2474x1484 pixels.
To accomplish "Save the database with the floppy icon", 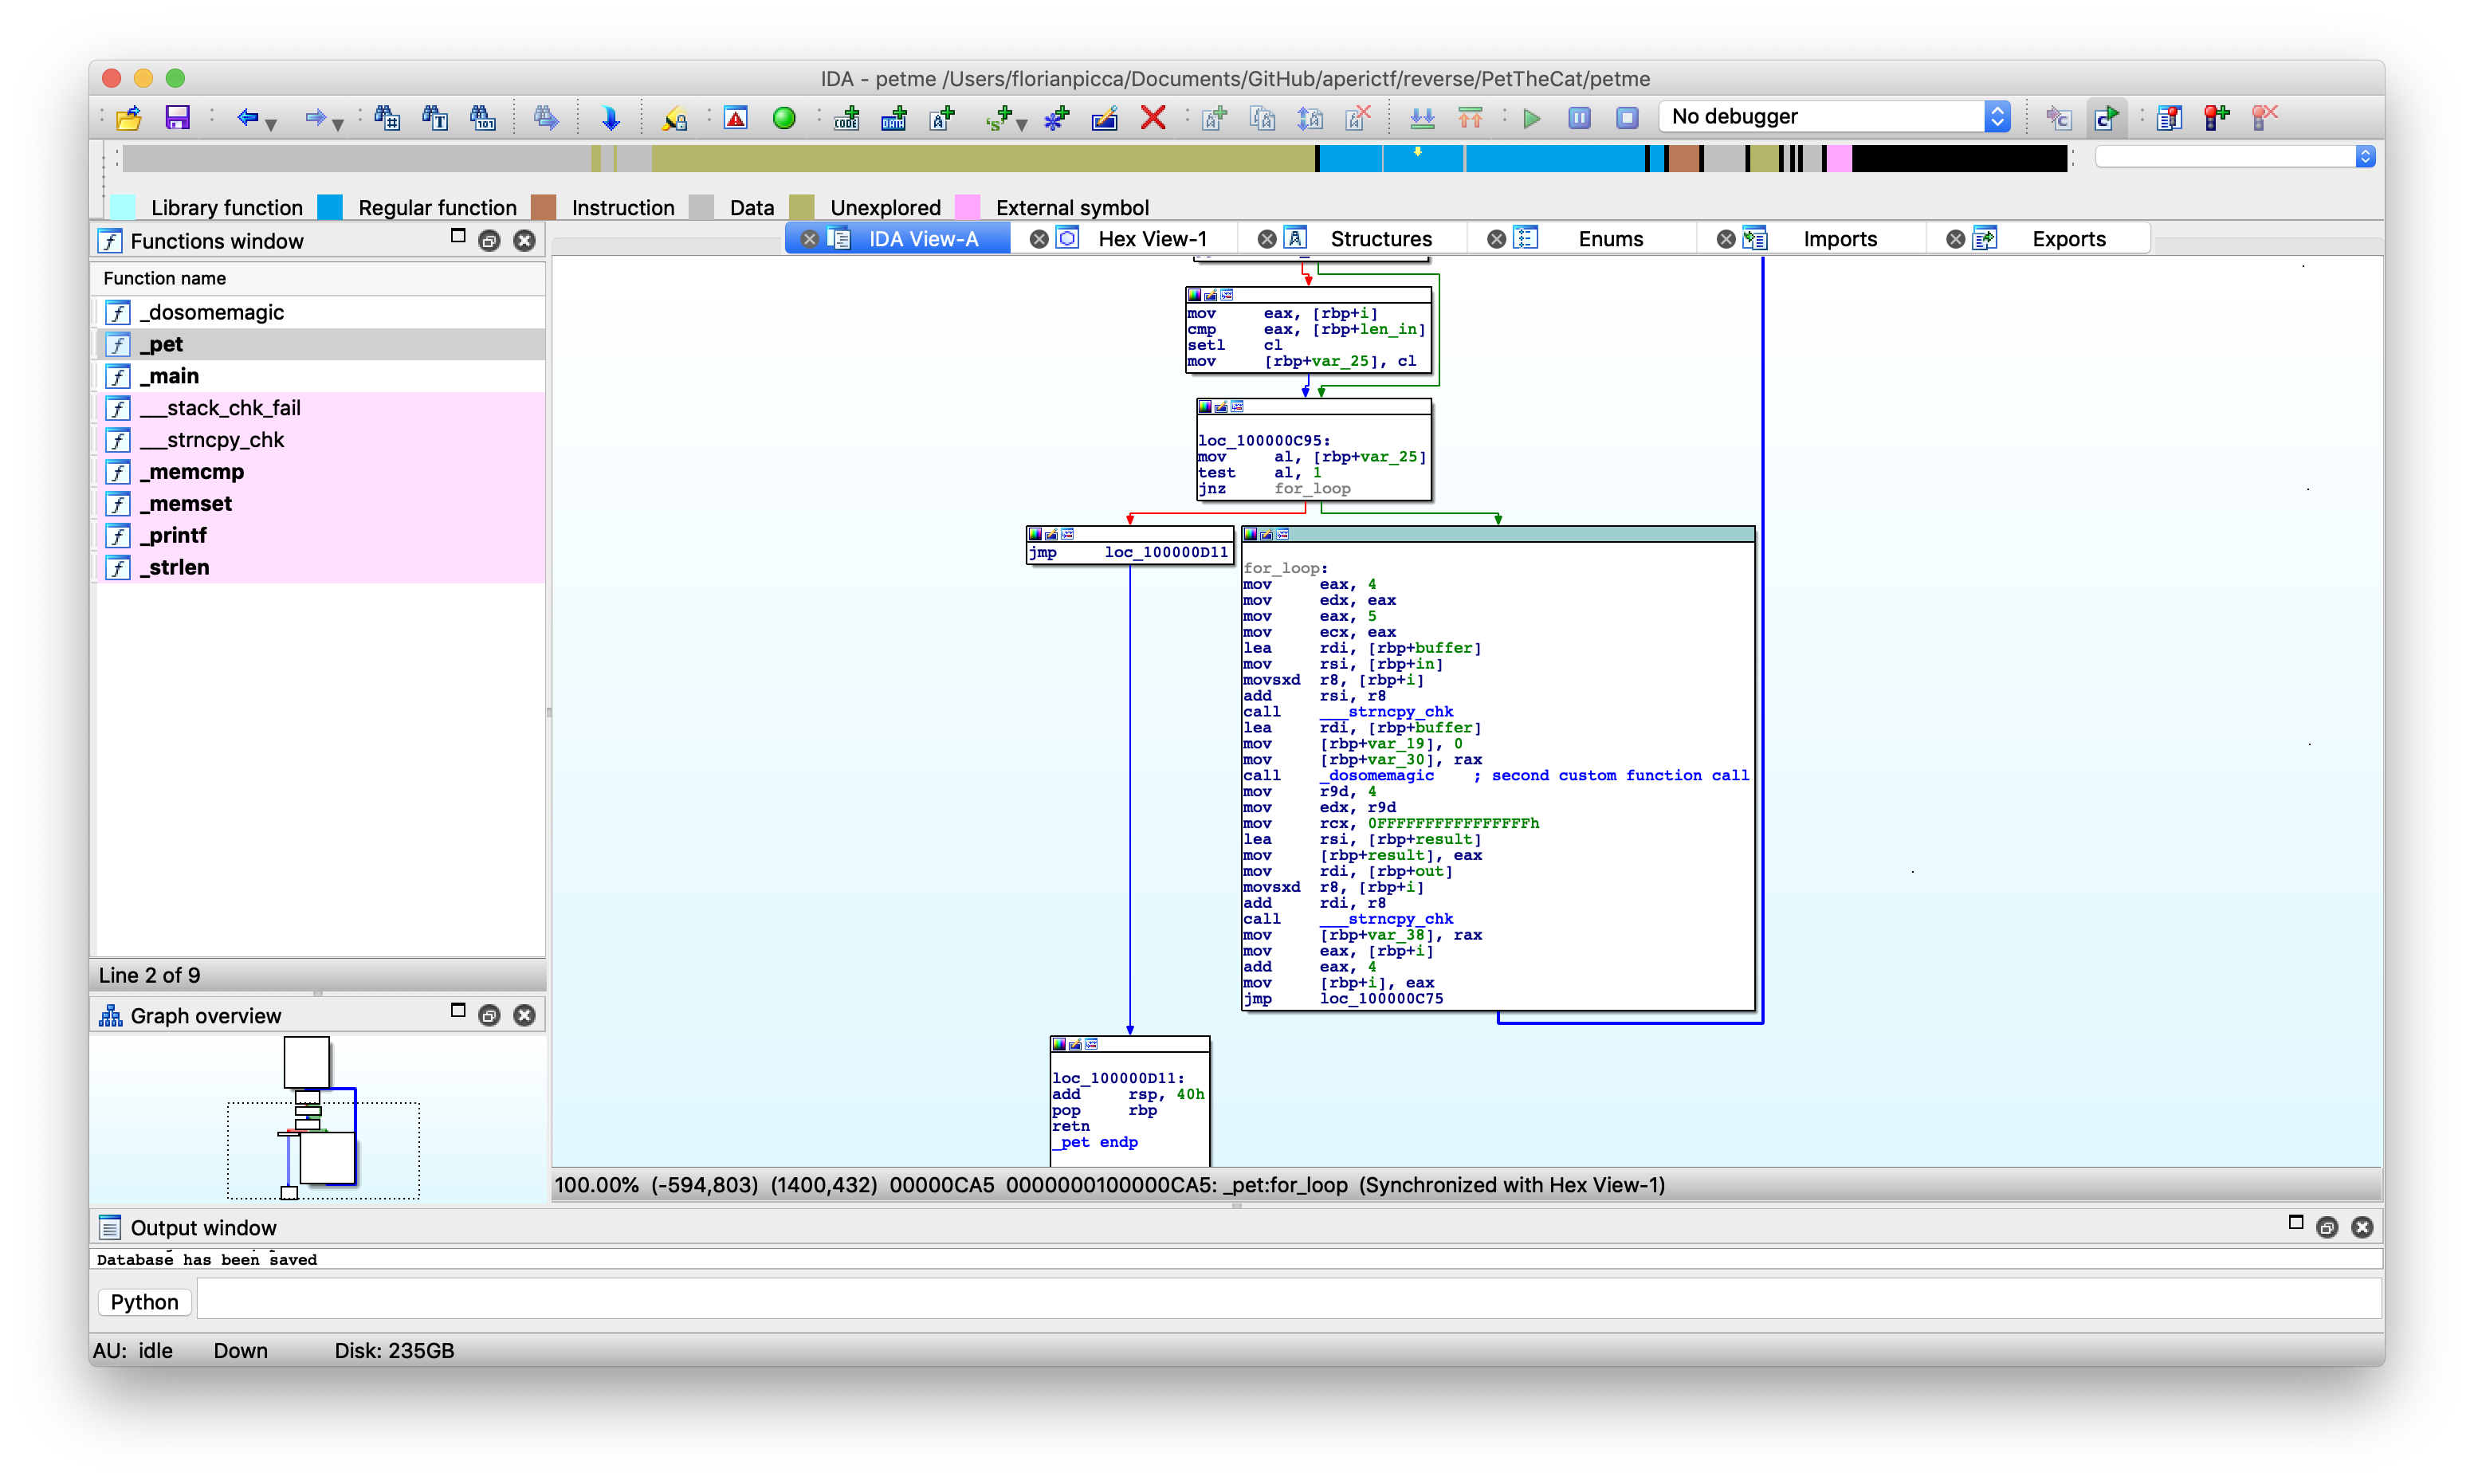I will (x=177, y=118).
